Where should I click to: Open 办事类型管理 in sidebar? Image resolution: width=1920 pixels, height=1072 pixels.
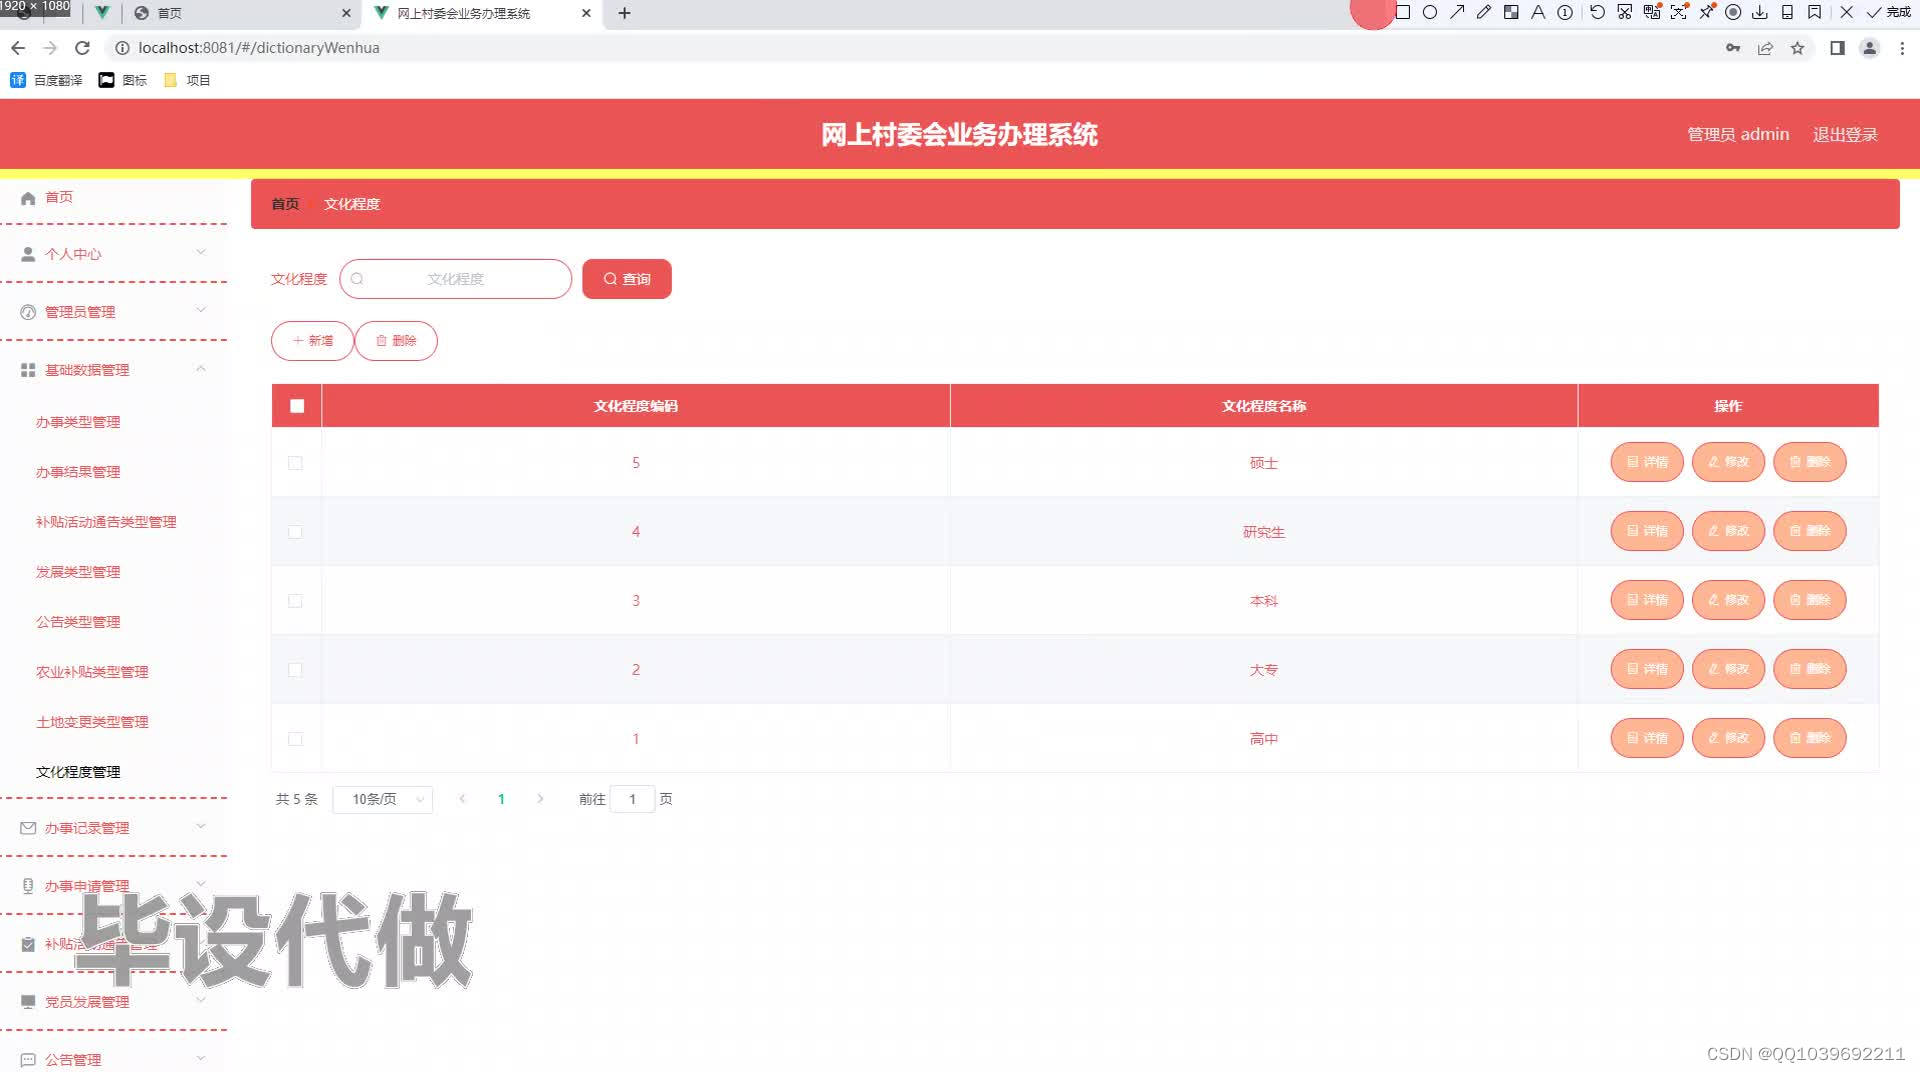[x=78, y=422]
